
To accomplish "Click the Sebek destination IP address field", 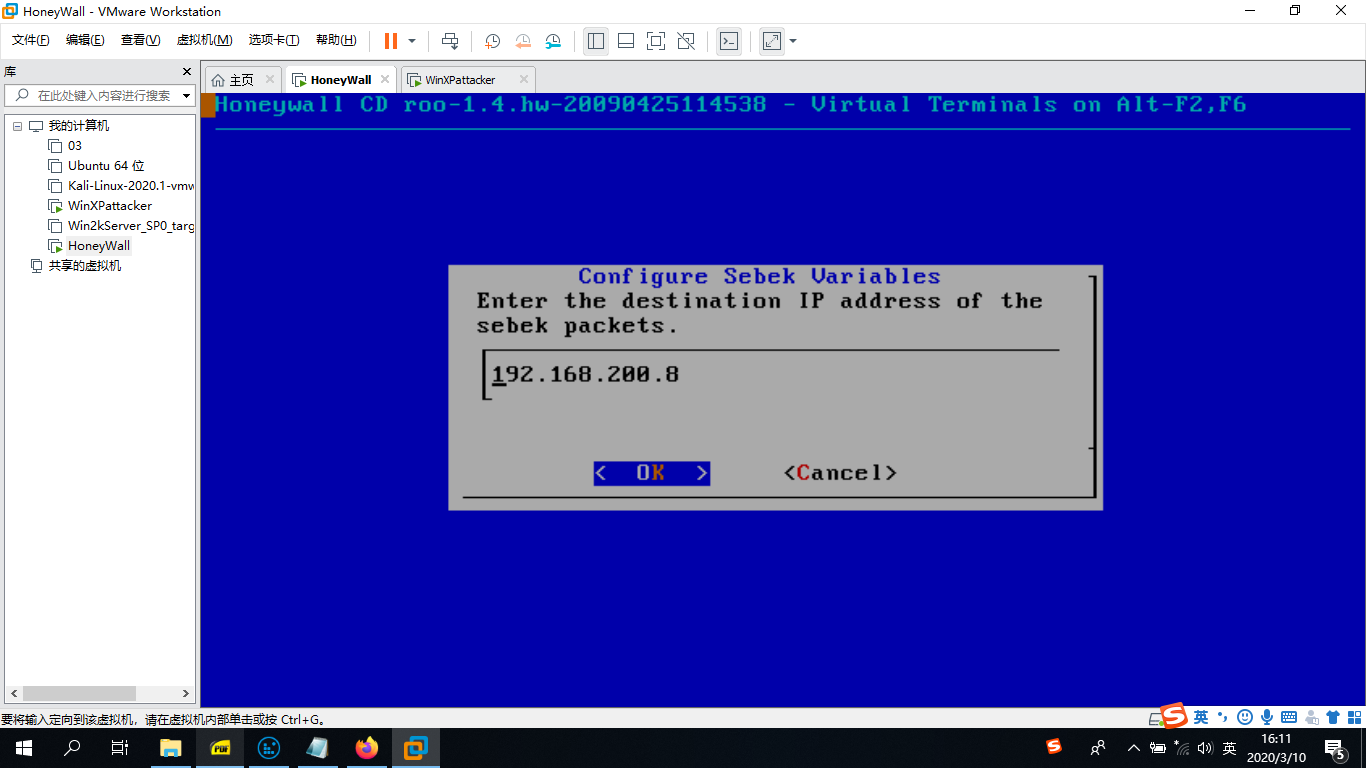I will coord(770,375).
